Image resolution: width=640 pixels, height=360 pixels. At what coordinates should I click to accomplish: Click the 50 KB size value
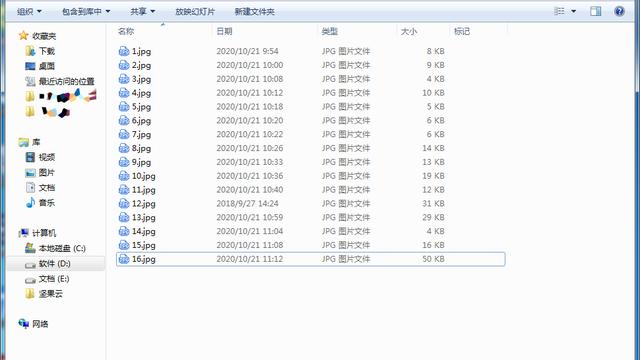pyautogui.click(x=433, y=259)
